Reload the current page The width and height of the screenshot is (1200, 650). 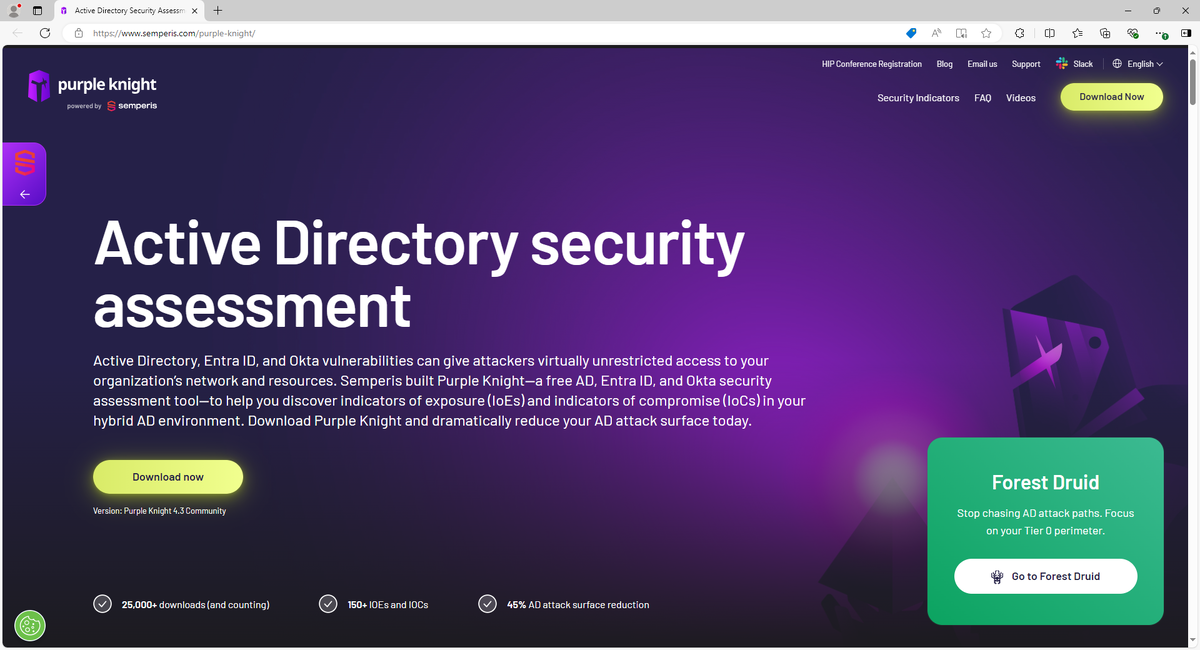(x=45, y=33)
